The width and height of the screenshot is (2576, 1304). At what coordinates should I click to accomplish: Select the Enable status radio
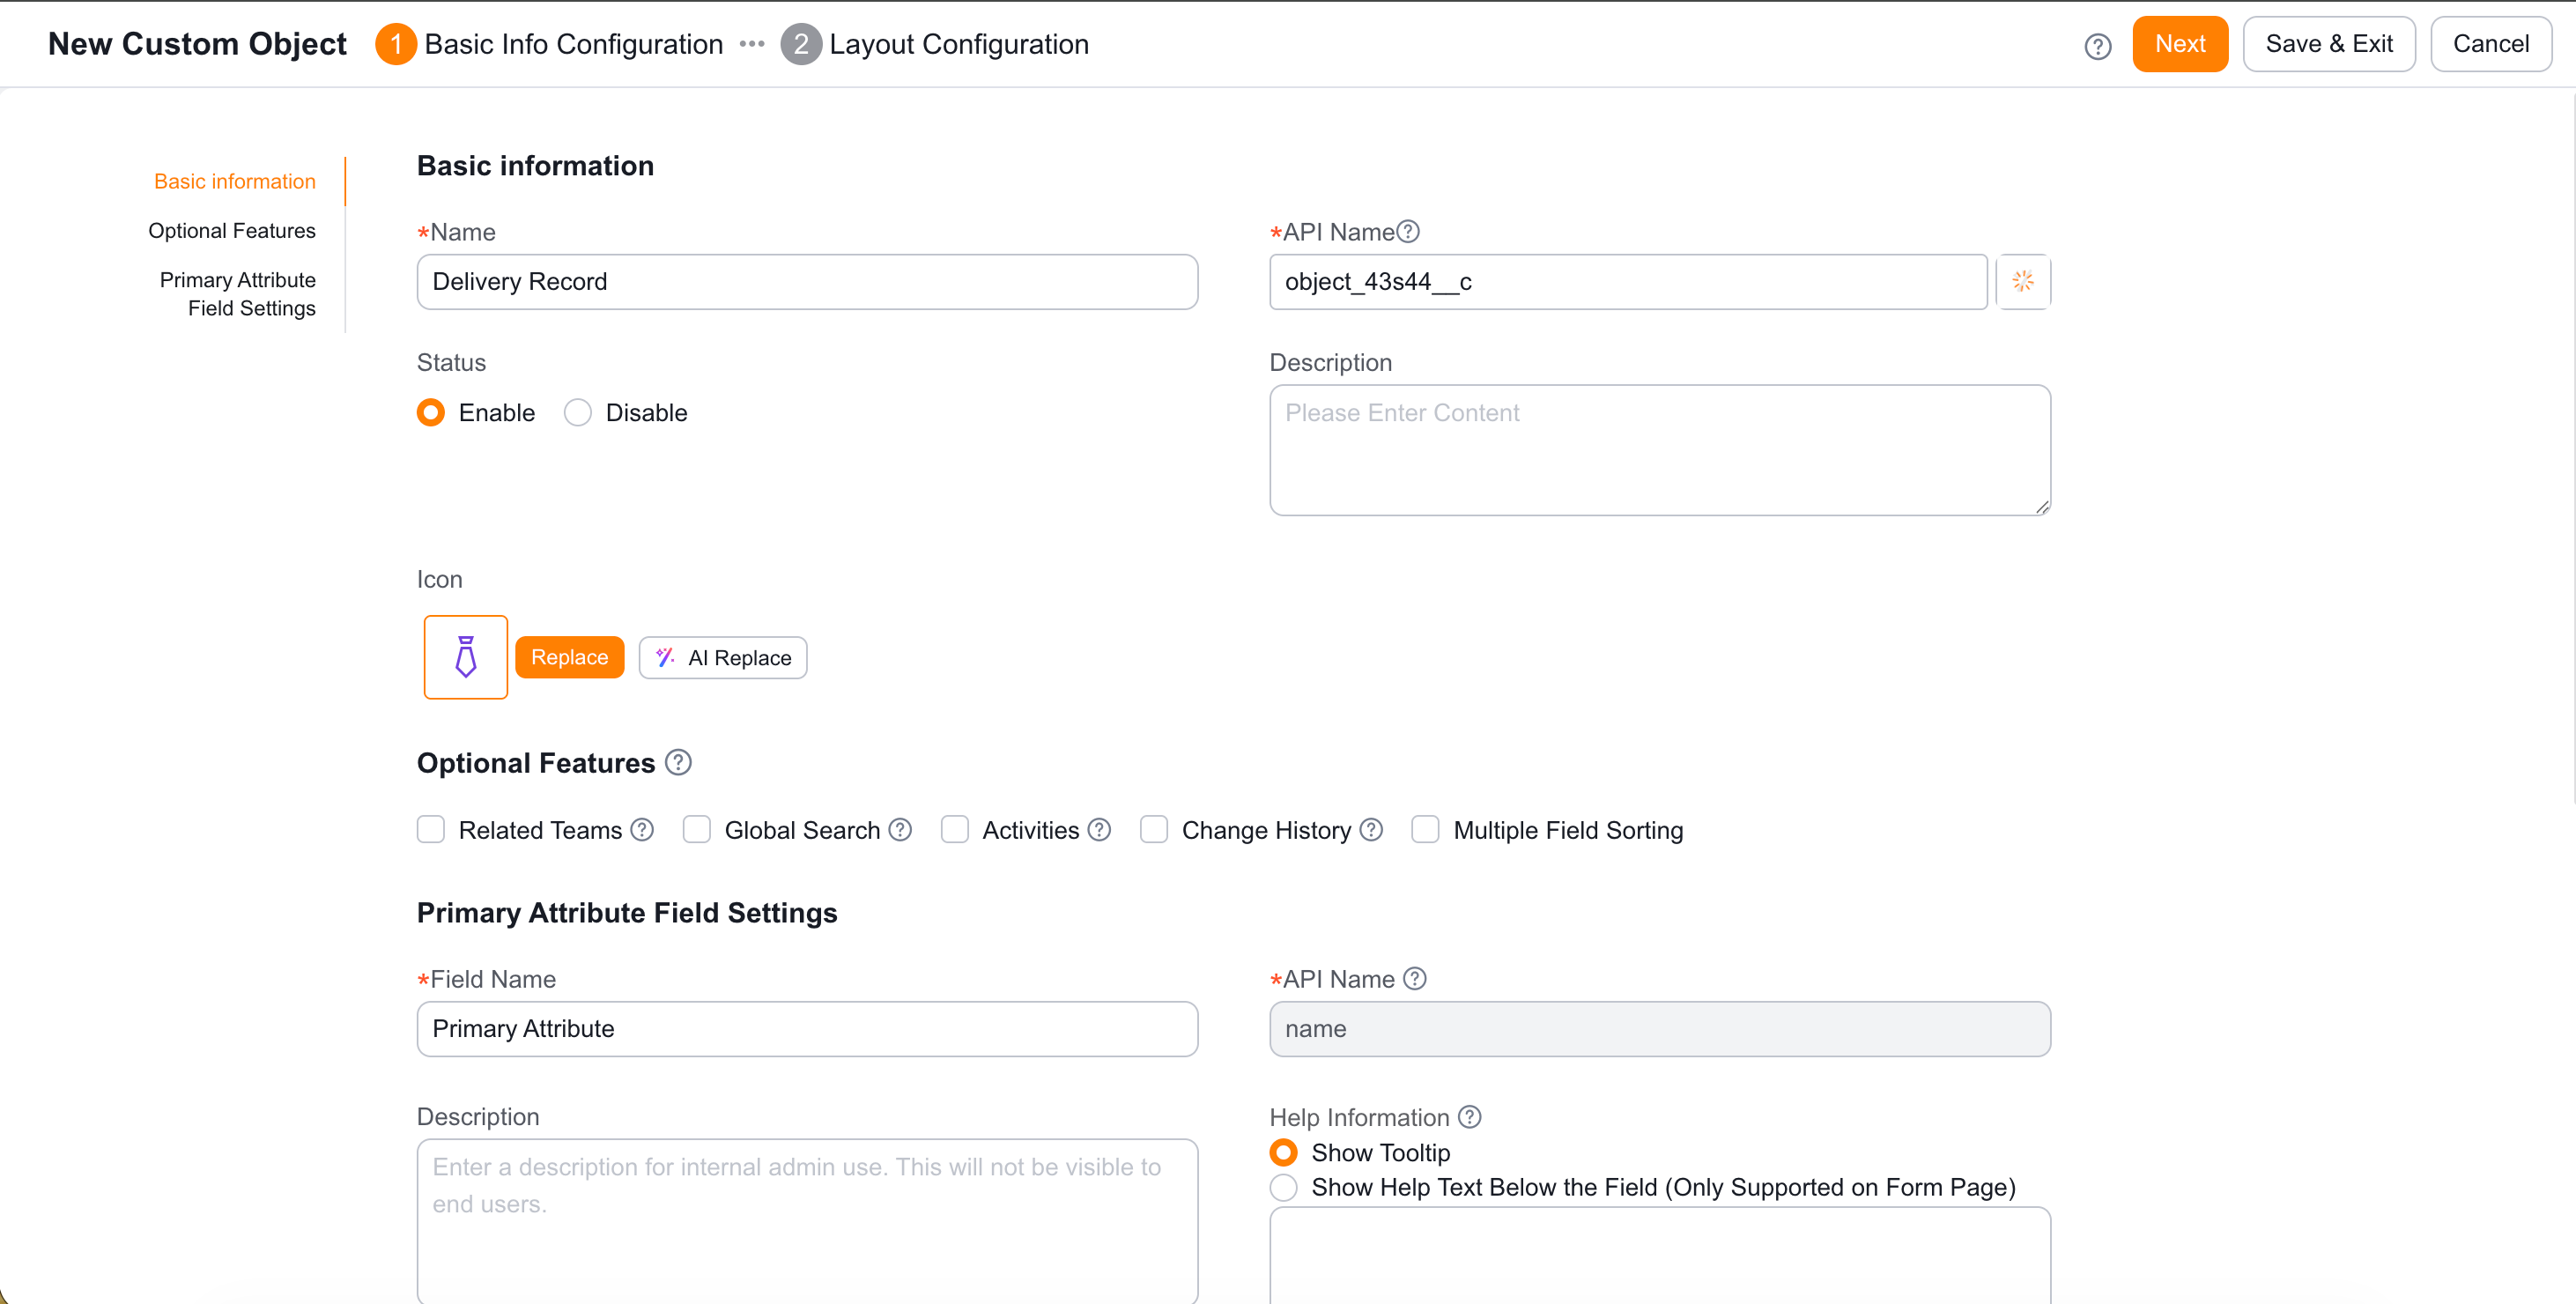coord(431,413)
